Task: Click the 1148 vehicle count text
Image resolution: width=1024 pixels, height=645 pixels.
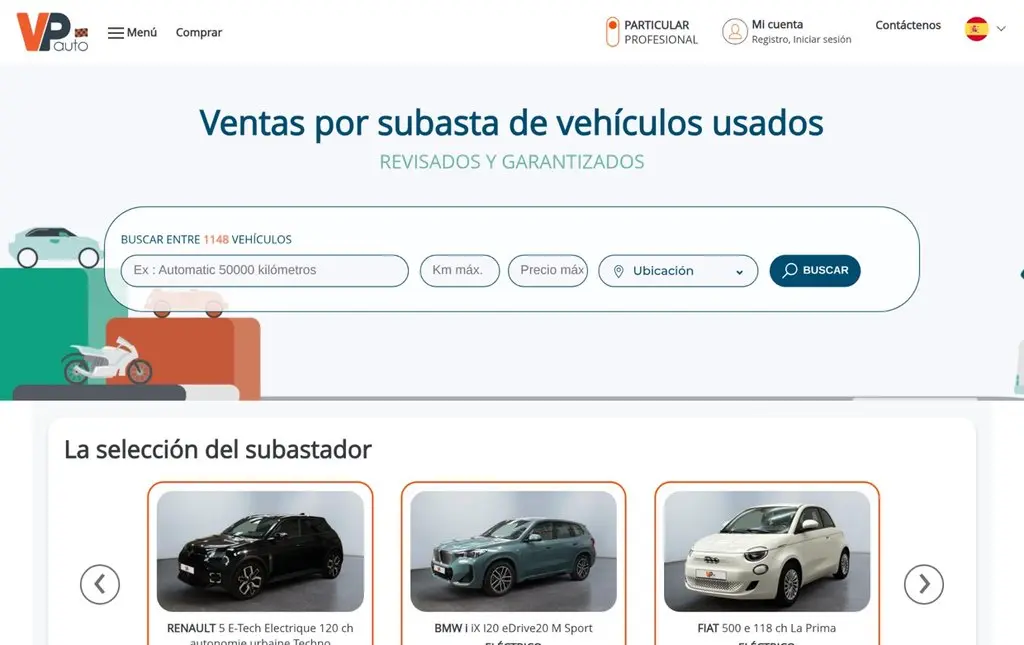Action: pos(216,240)
